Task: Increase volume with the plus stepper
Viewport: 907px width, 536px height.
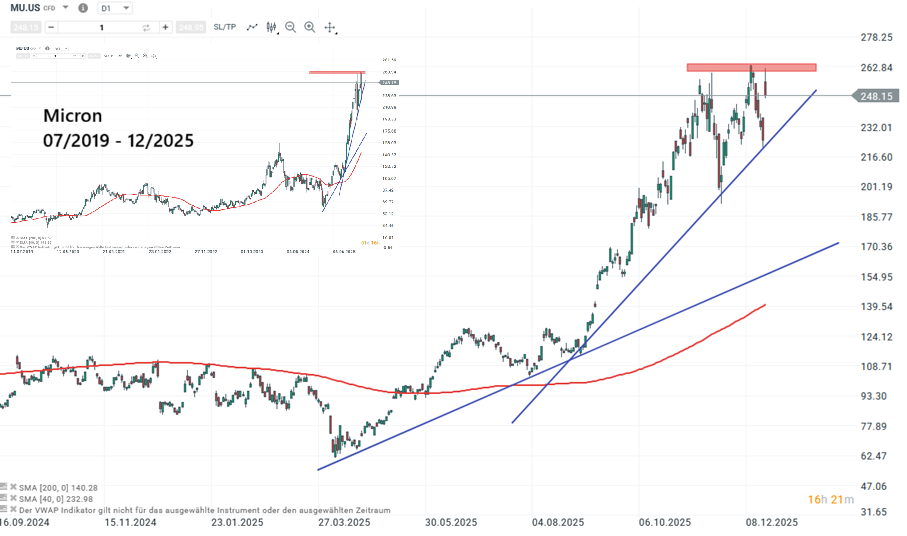Action: (x=165, y=27)
